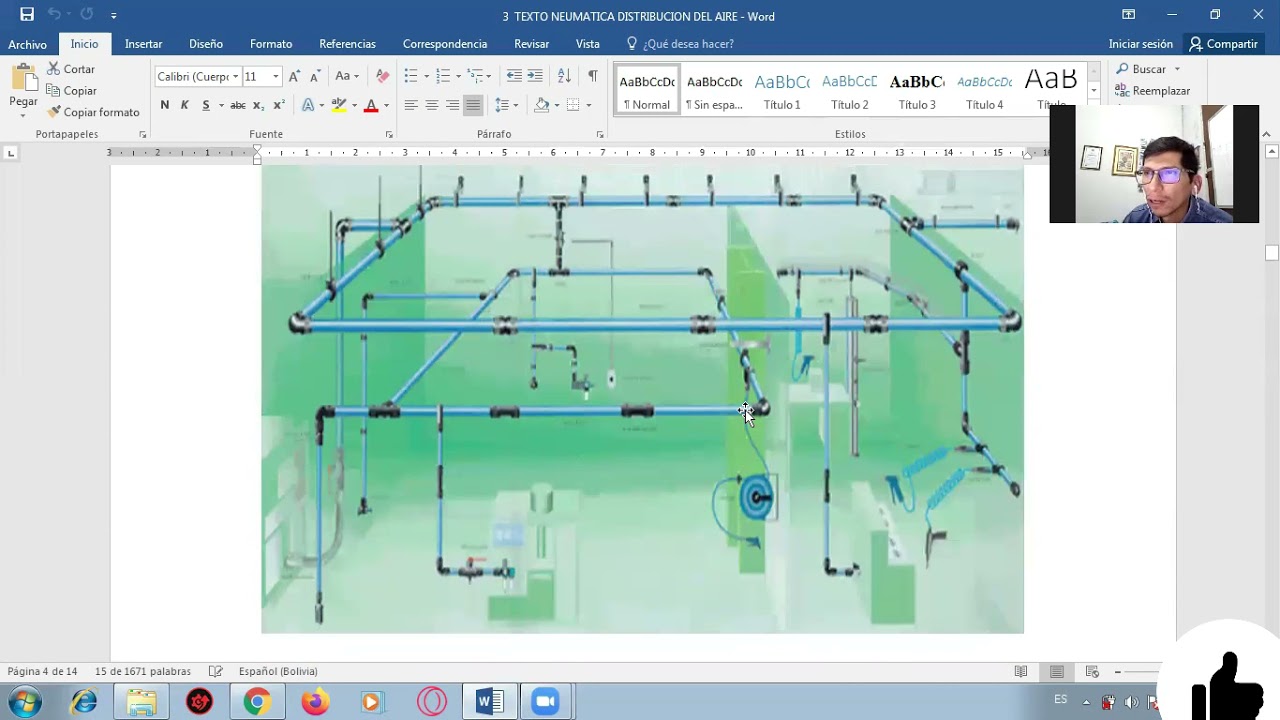Switch to the Correspondencia tab
Screen dimensions: 1280x720
(445, 44)
